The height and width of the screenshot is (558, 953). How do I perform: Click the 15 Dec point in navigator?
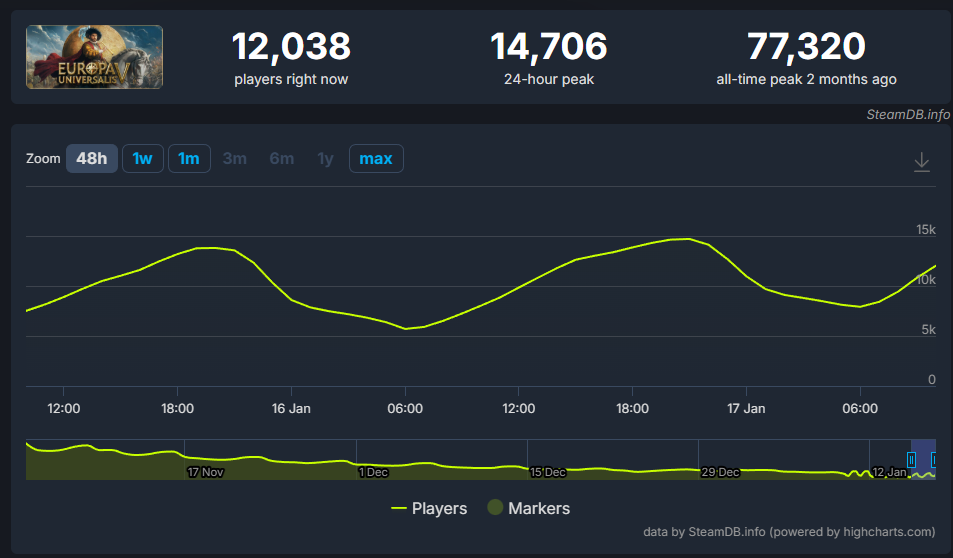coord(547,471)
